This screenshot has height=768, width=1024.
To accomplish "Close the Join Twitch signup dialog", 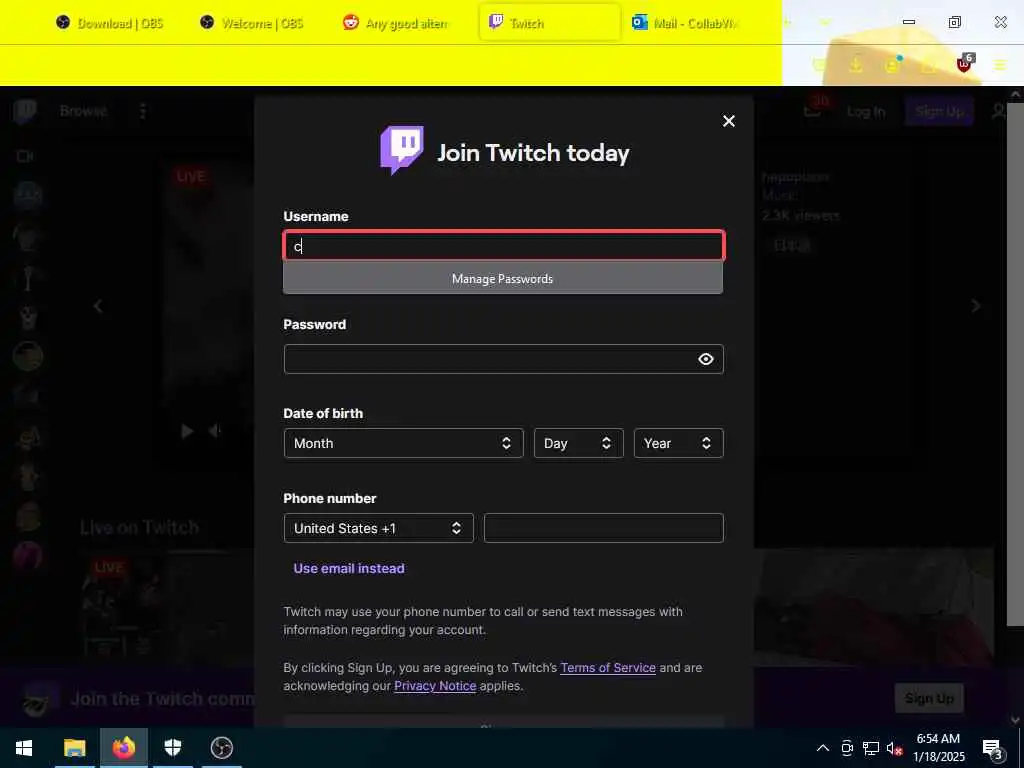I will 729,121.
